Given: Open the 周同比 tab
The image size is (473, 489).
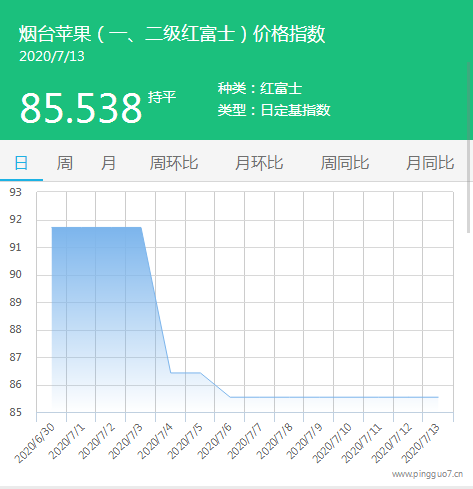Looking at the screenshot, I should [x=345, y=163].
